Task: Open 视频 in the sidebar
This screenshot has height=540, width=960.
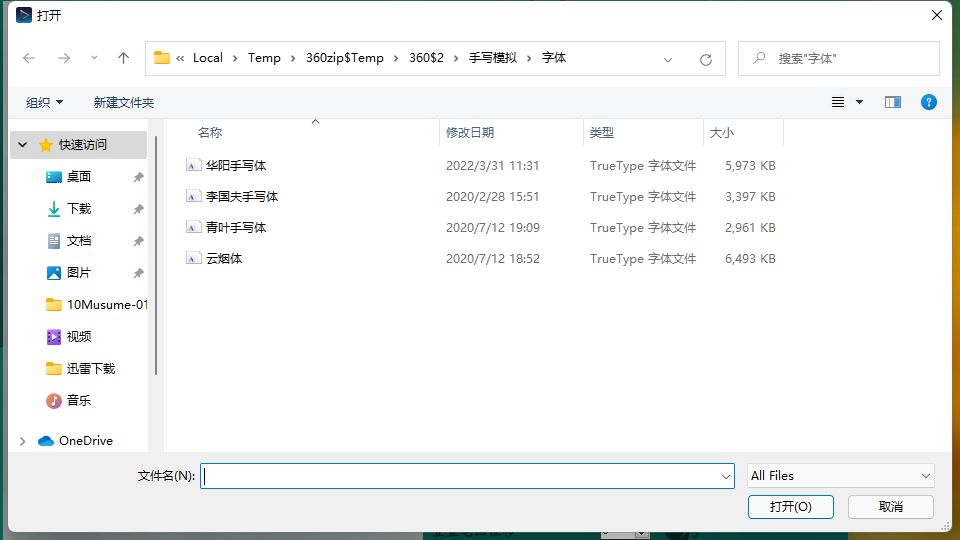Action: pyautogui.click(x=78, y=336)
